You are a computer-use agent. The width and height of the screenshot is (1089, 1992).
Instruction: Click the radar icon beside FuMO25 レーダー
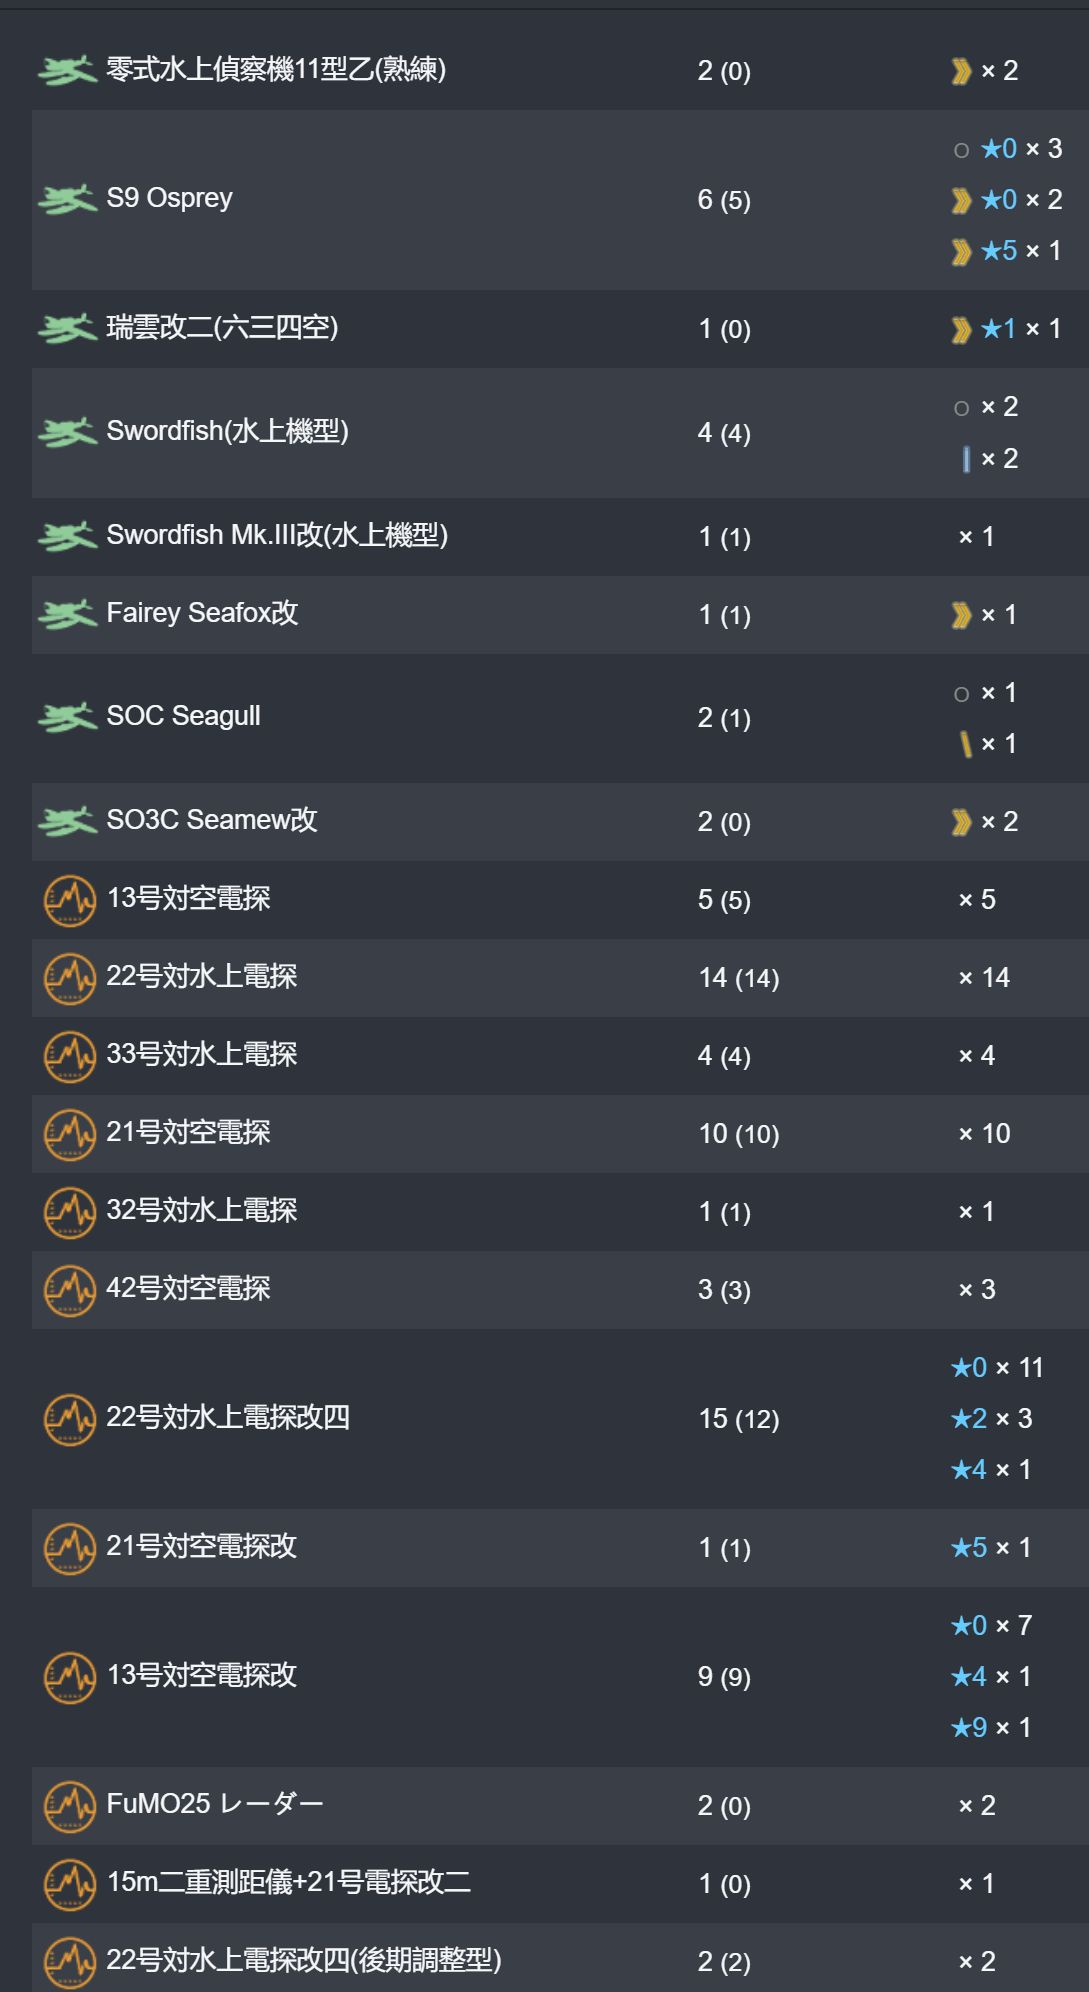point(69,1806)
